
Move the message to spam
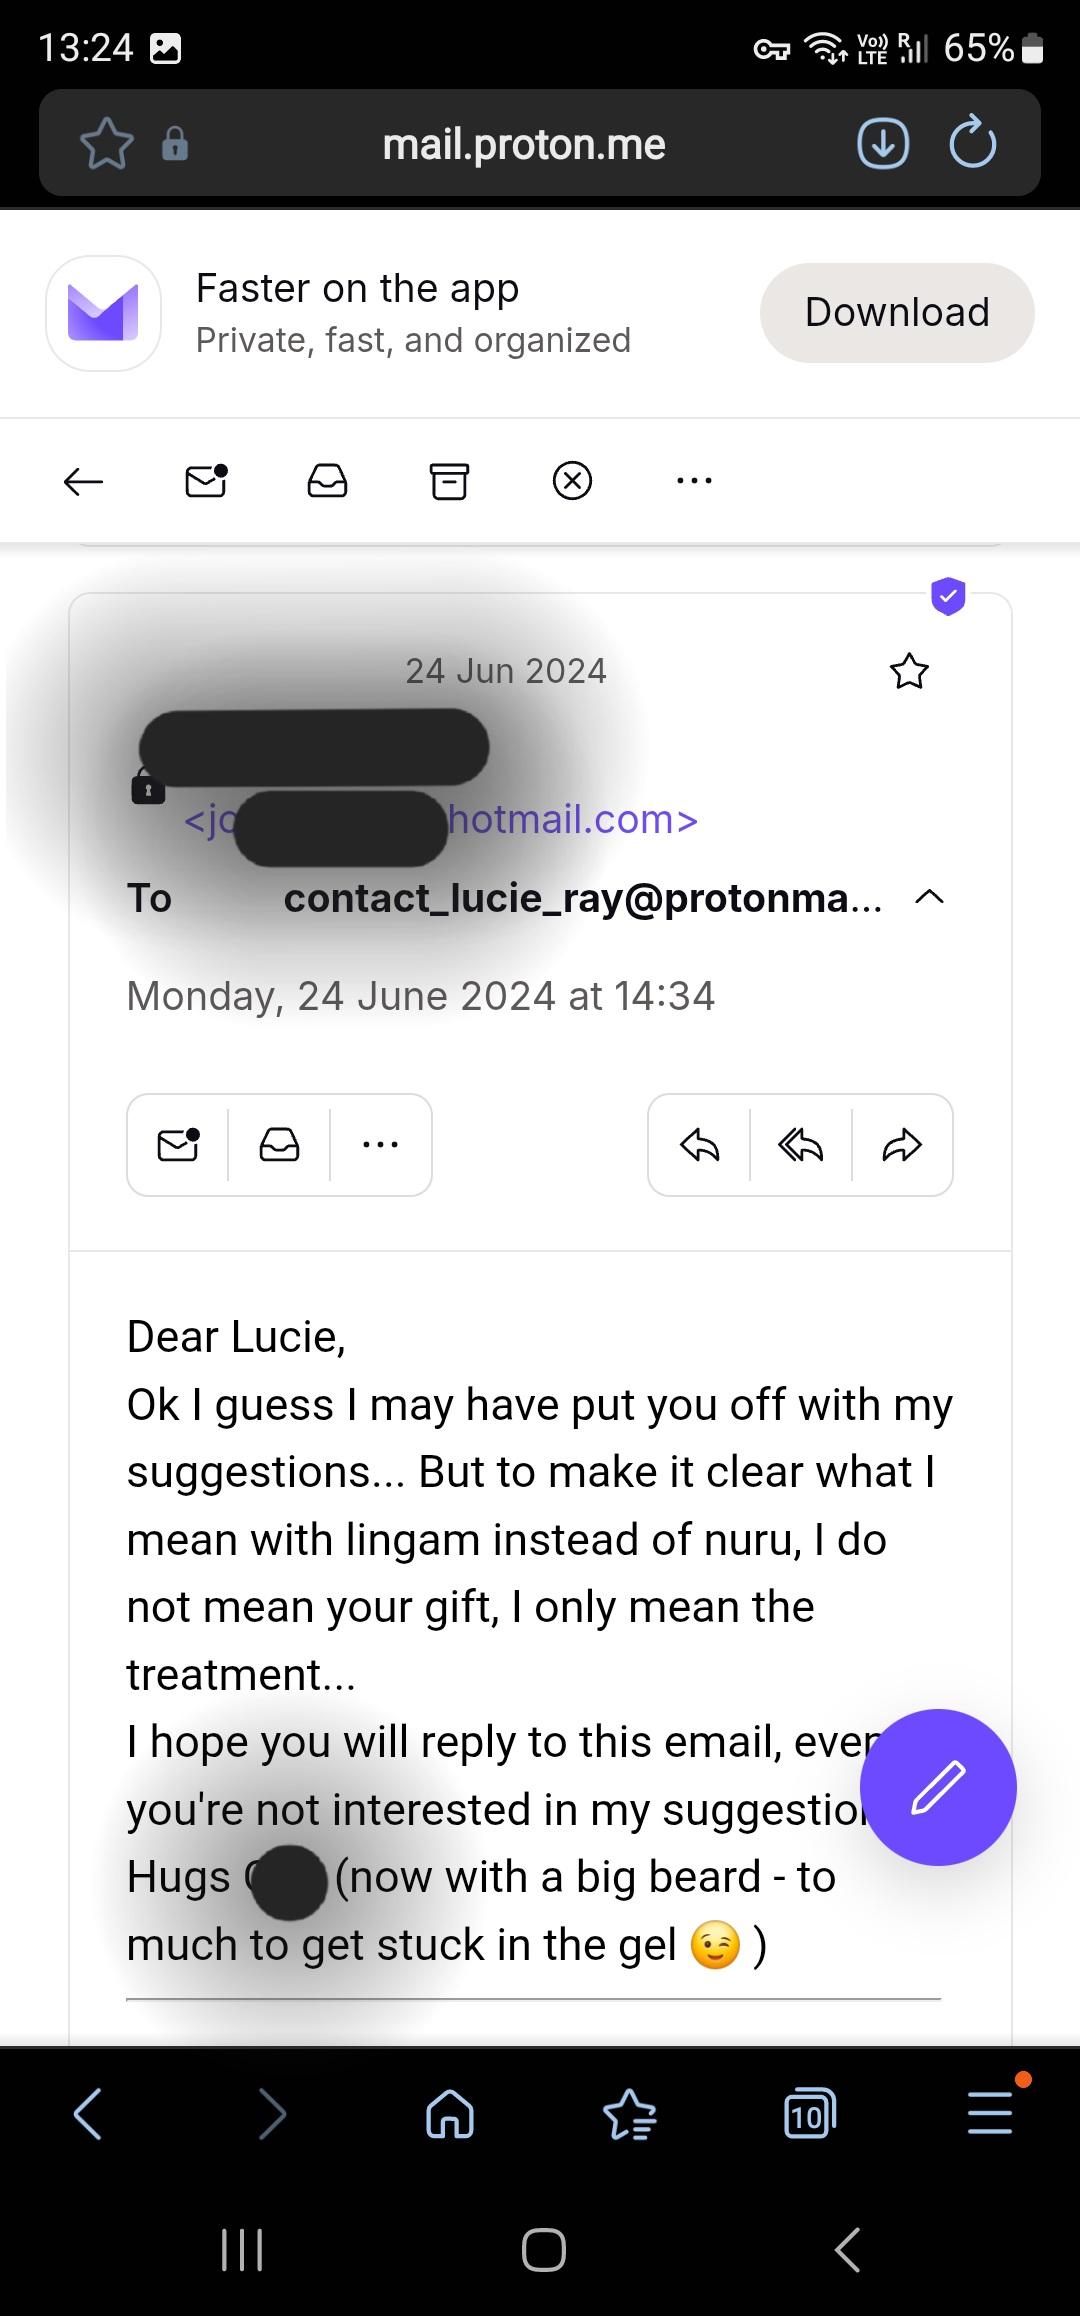572,481
